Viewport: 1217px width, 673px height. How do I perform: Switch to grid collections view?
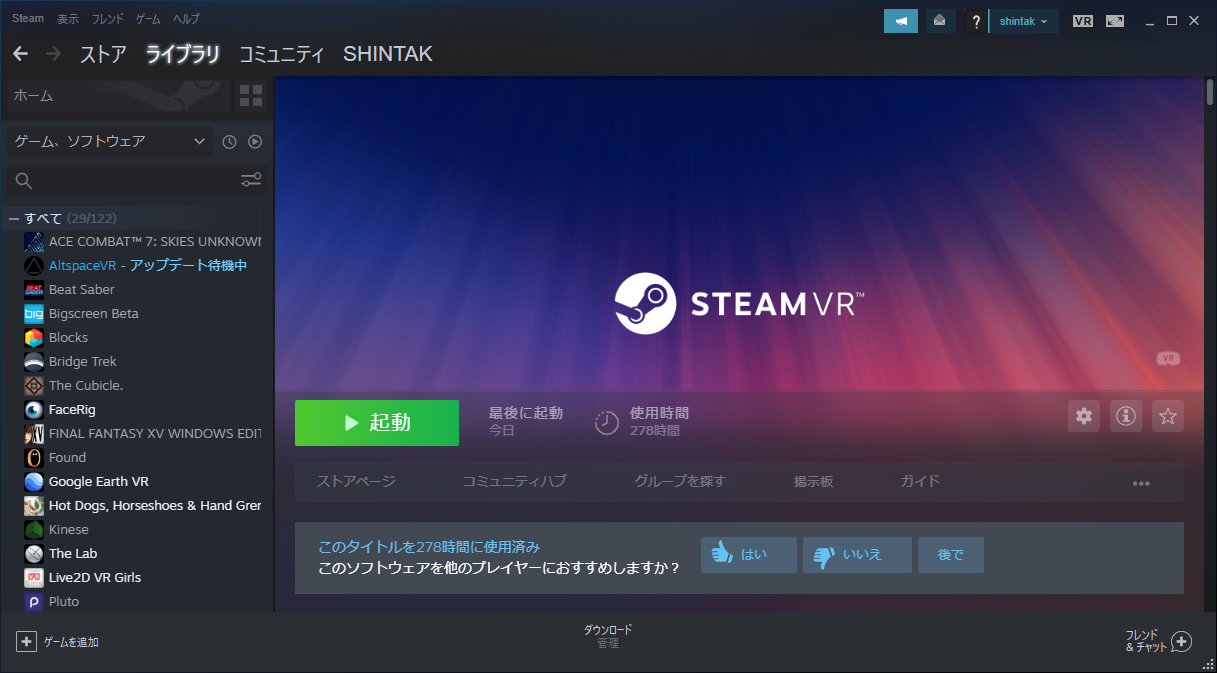[251, 96]
